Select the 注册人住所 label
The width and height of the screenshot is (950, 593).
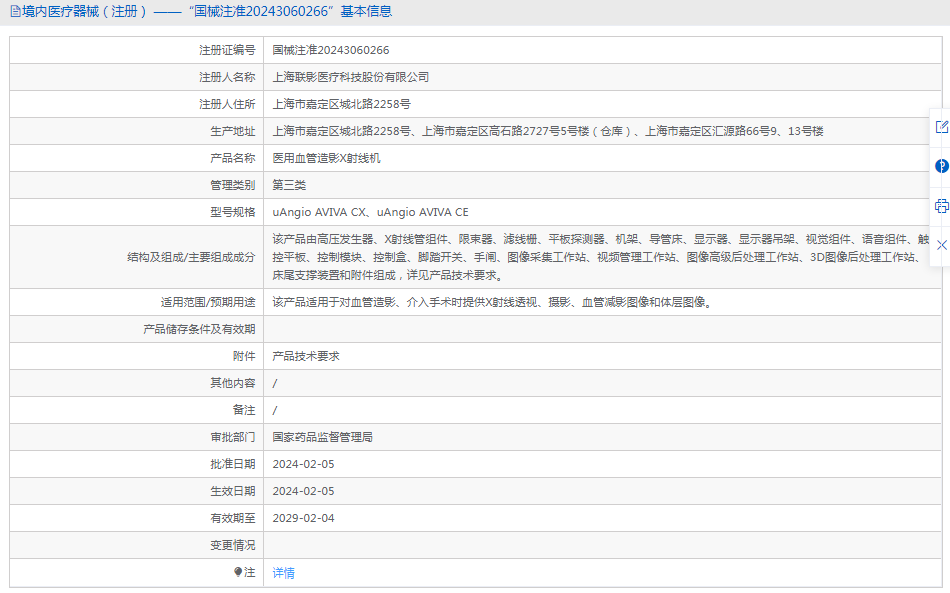coord(227,104)
